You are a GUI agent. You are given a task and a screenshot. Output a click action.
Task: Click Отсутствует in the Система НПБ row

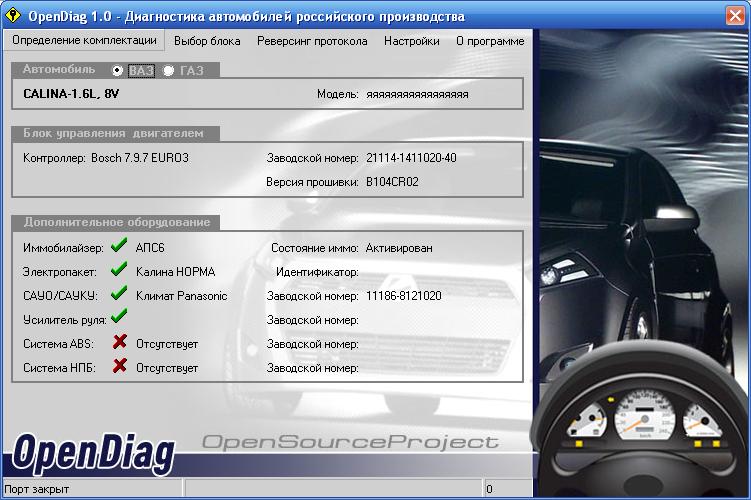coord(167,368)
